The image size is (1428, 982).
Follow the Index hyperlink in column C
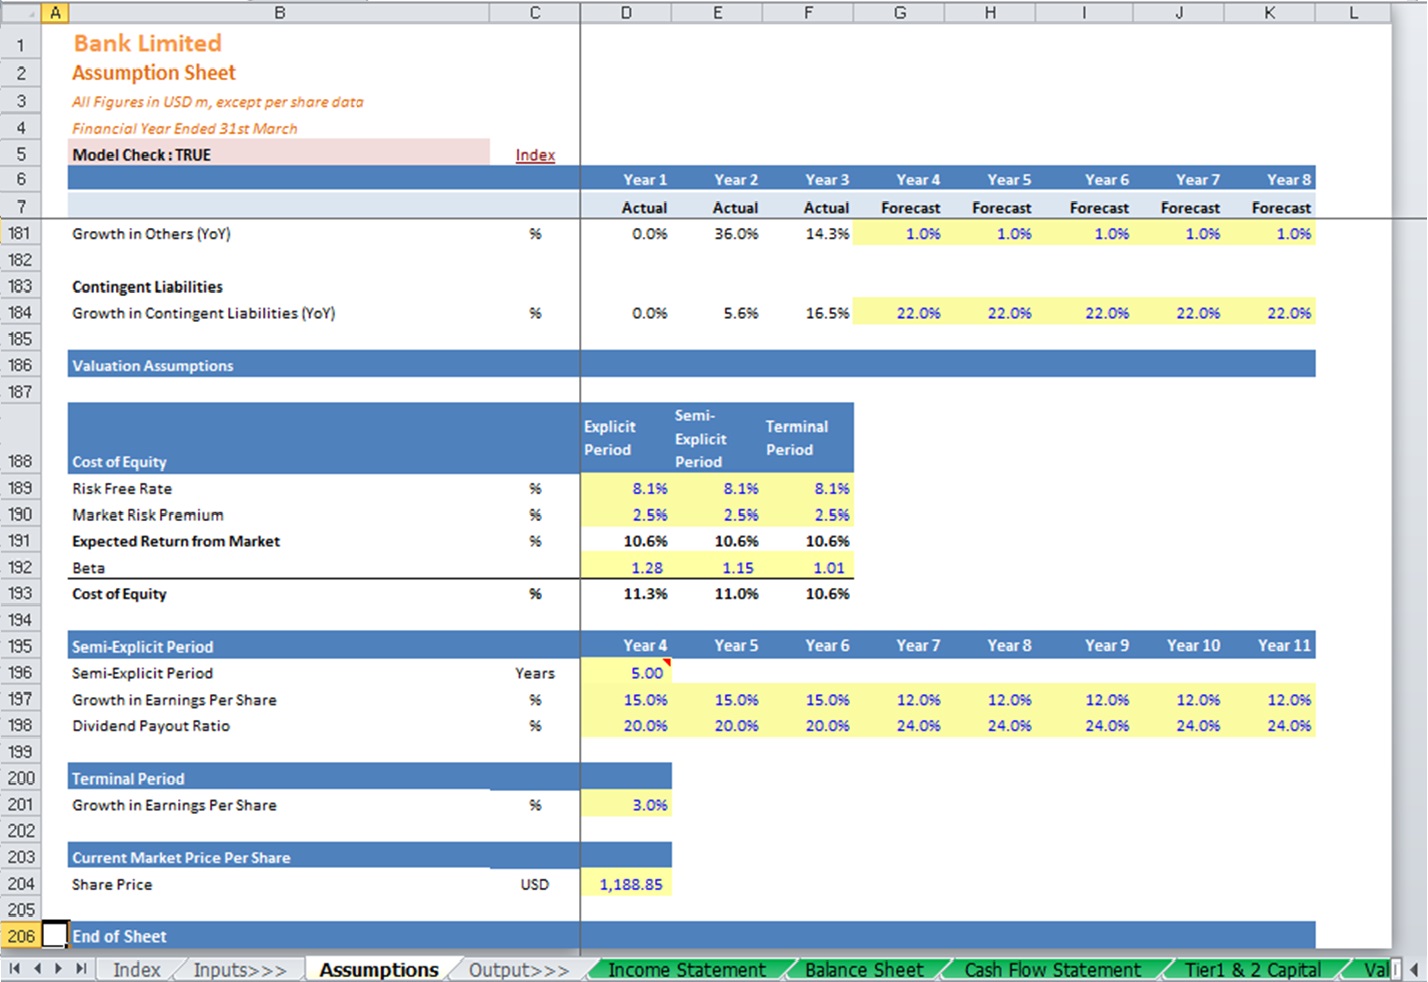[x=535, y=155]
